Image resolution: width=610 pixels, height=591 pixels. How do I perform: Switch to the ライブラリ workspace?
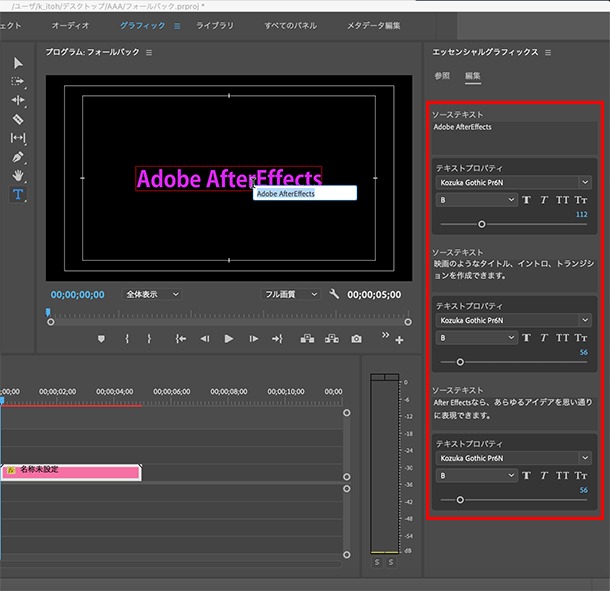215,26
